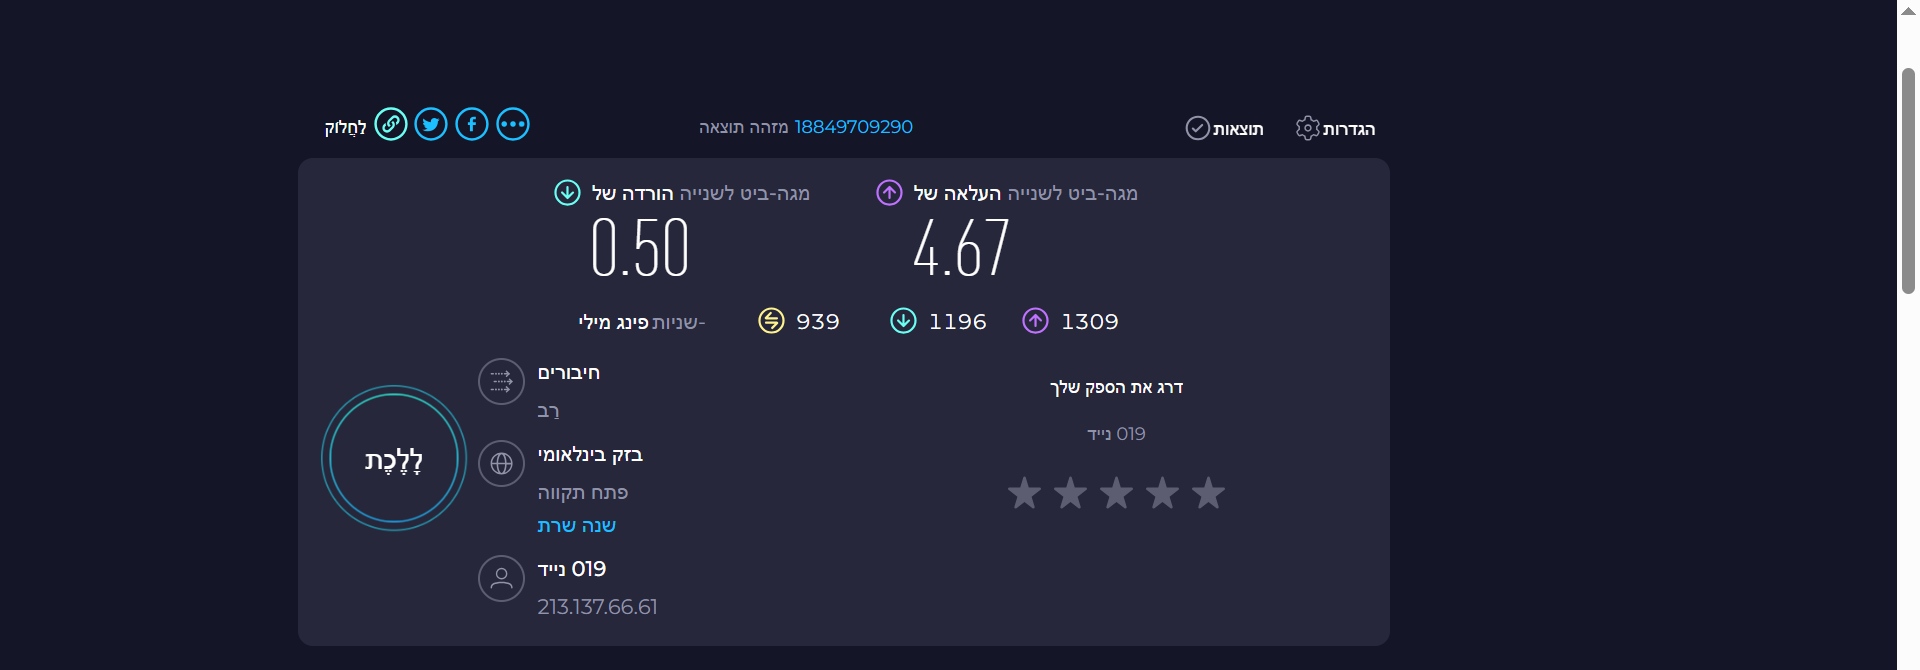Click the connections (חיבורים) icon
This screenshot has width=1920, height=670.
point(501,381)
